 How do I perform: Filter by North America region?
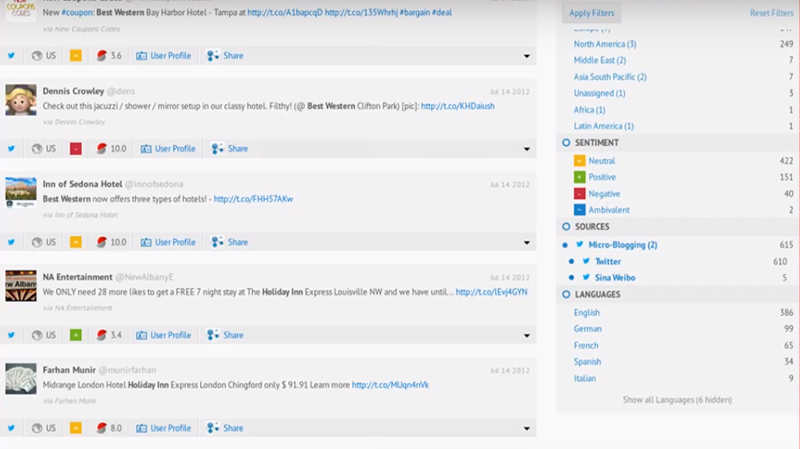(604, 44)
